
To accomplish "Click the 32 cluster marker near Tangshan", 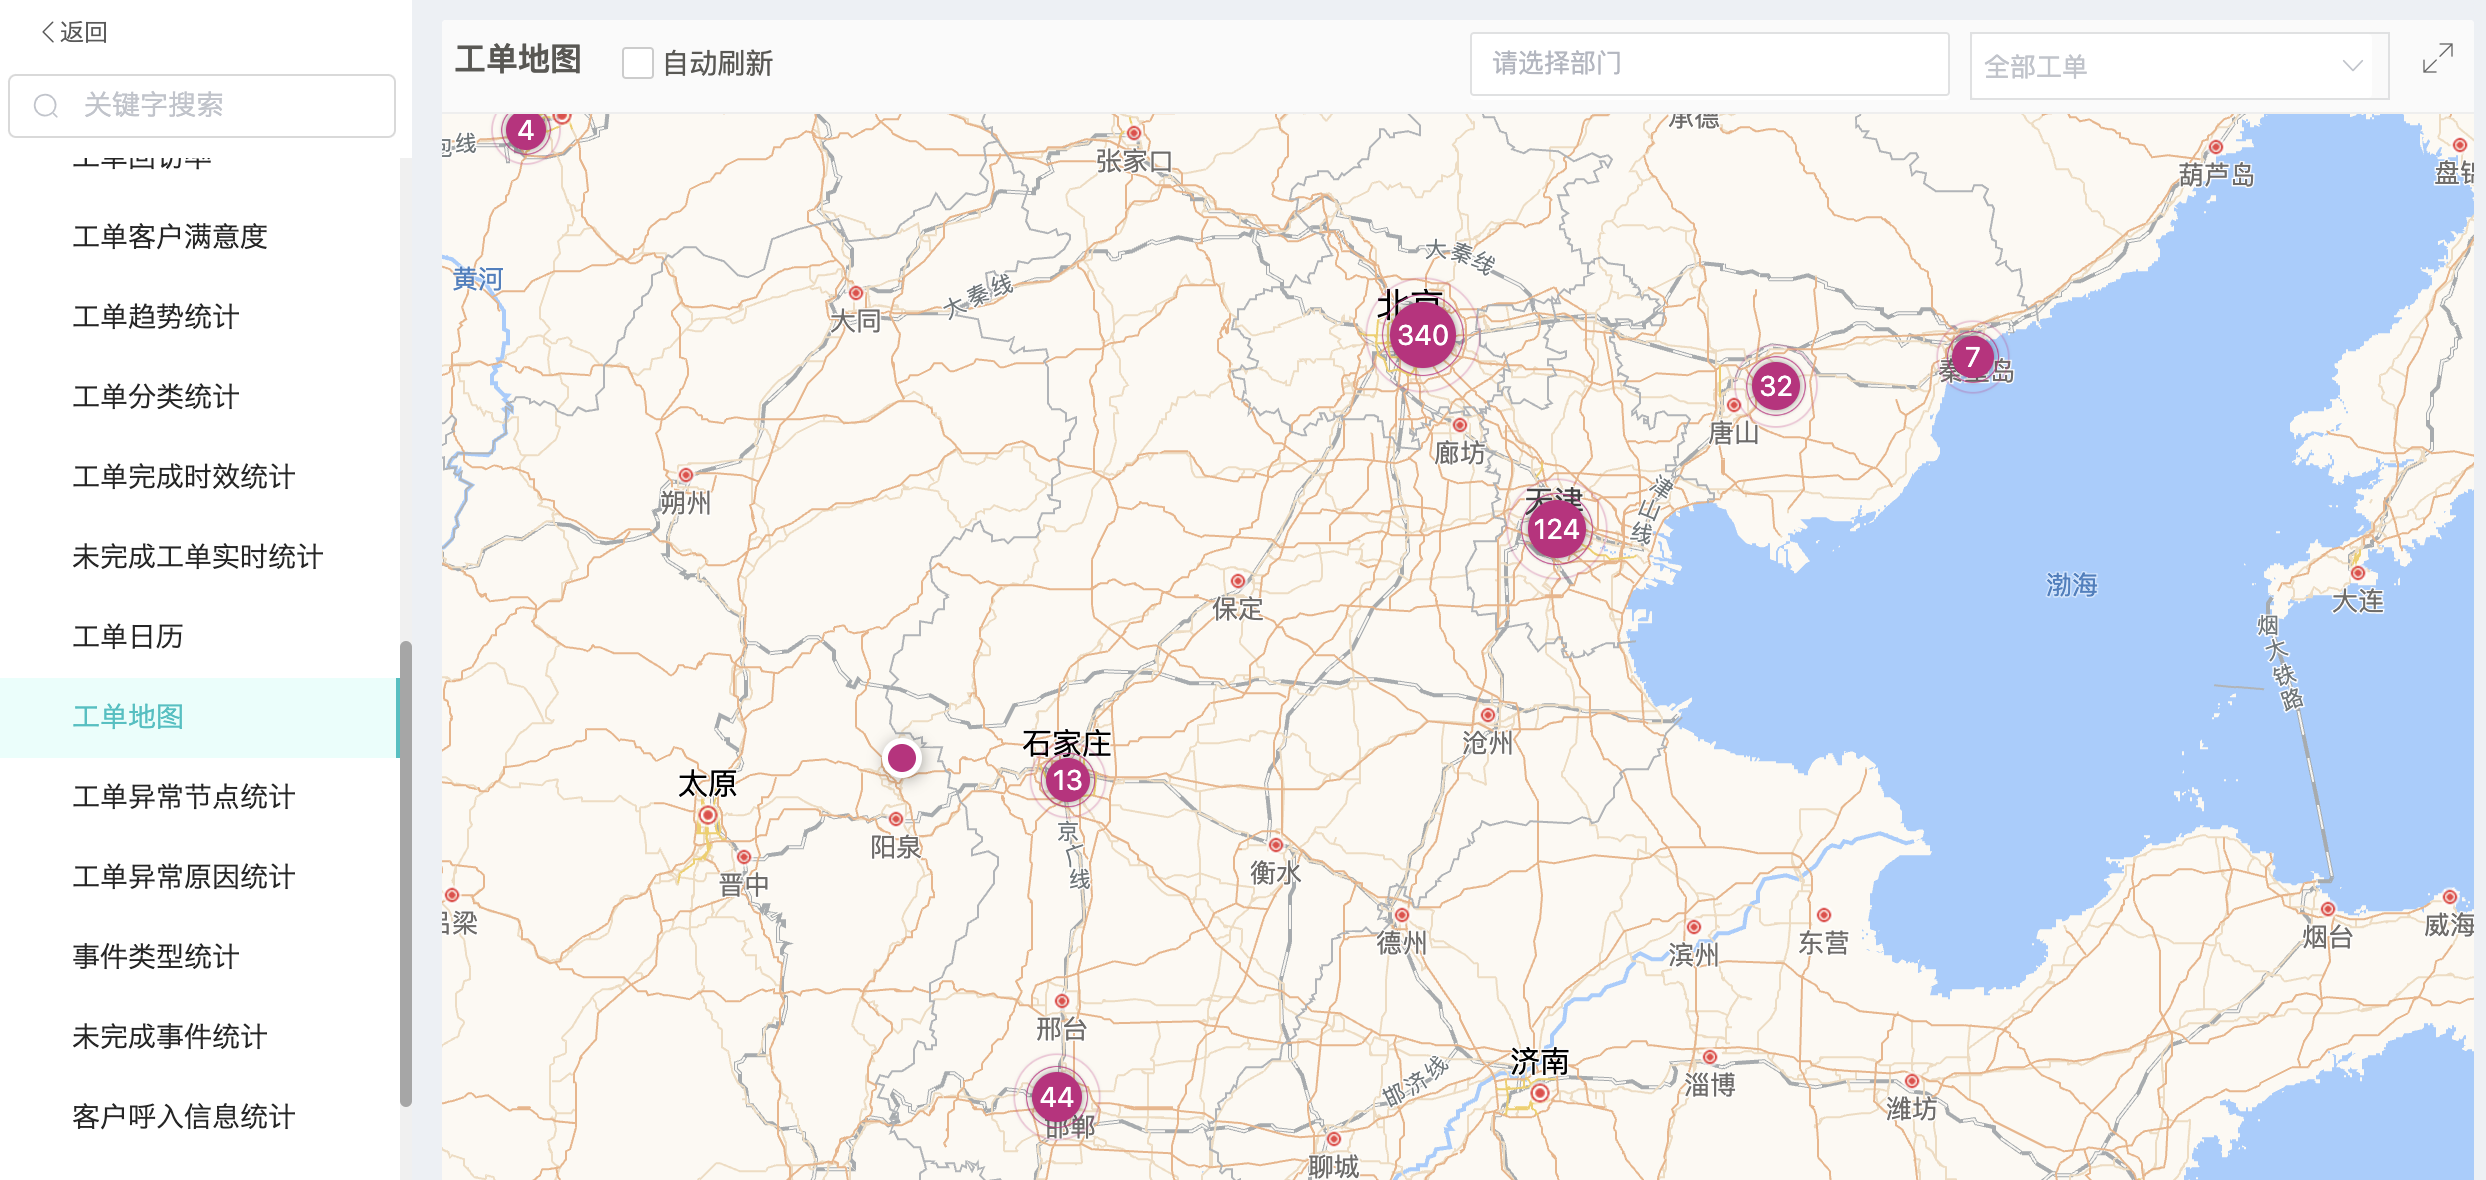I will [1775, 386].
